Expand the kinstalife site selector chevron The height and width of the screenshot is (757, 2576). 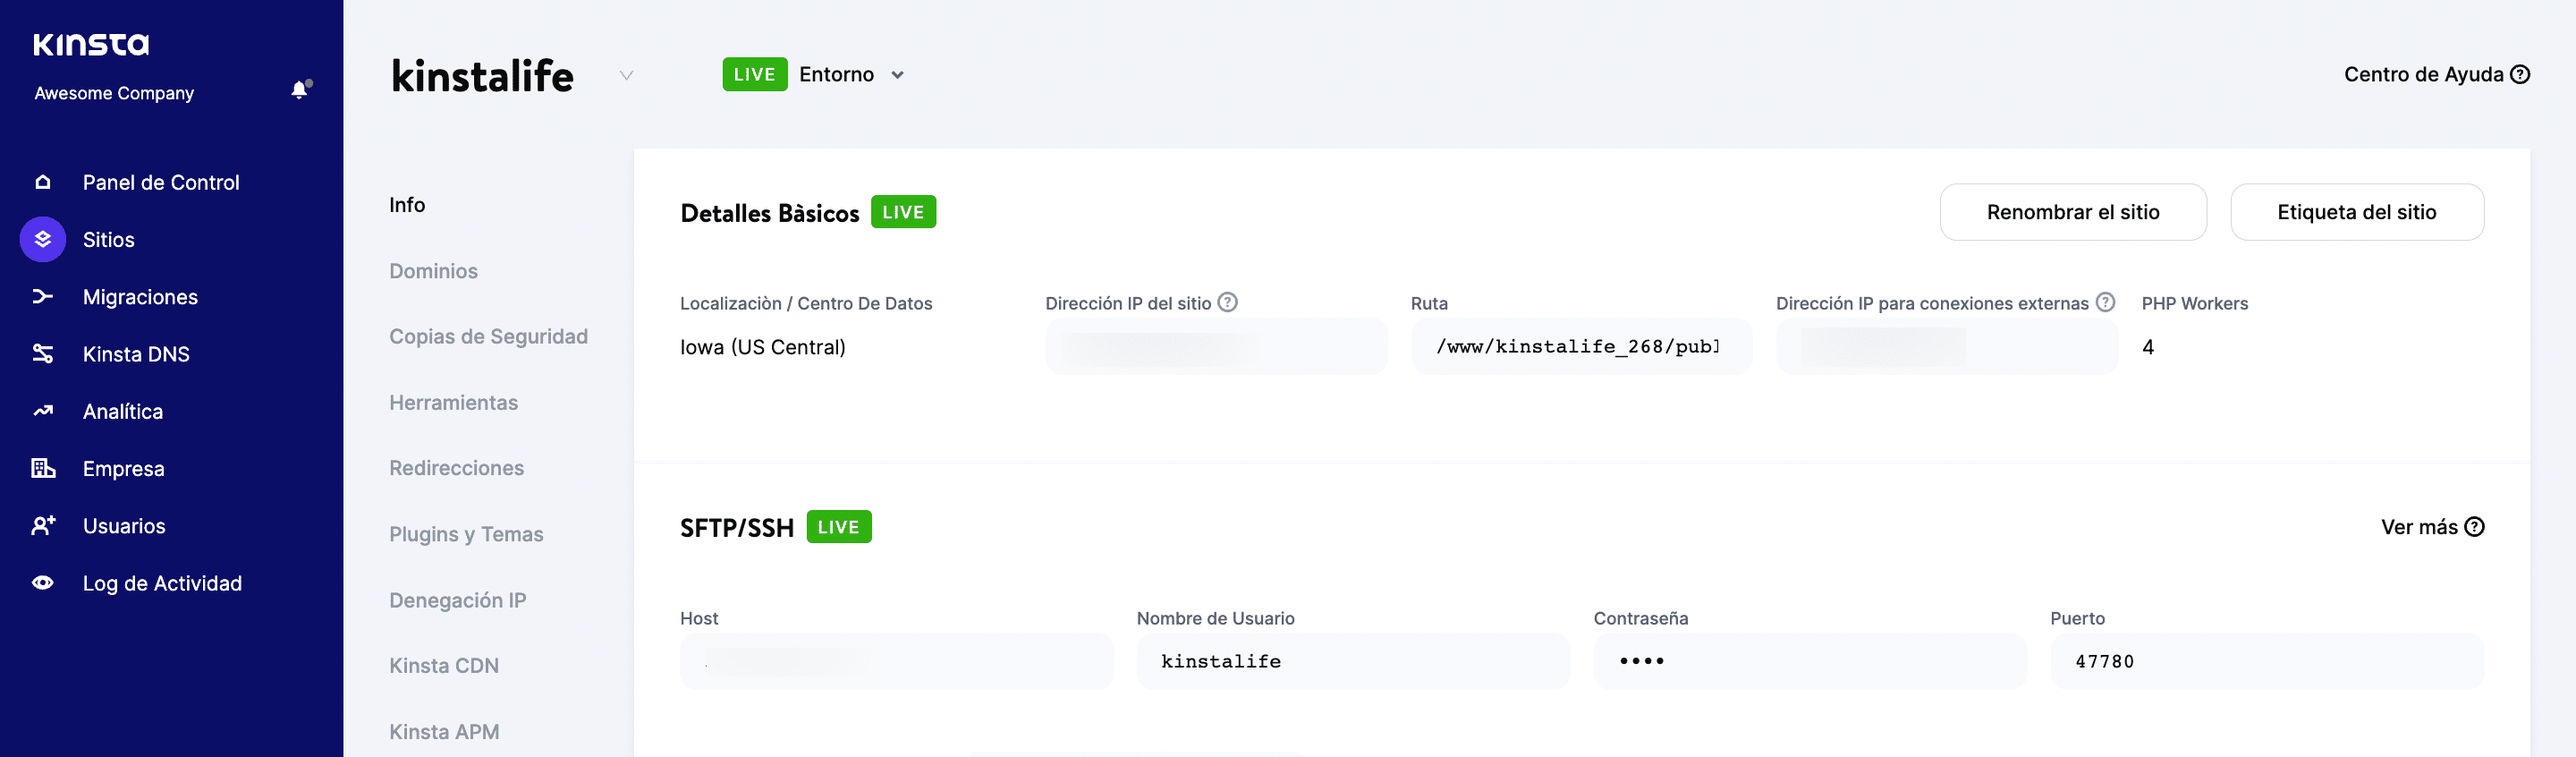(x=626, y=75)
